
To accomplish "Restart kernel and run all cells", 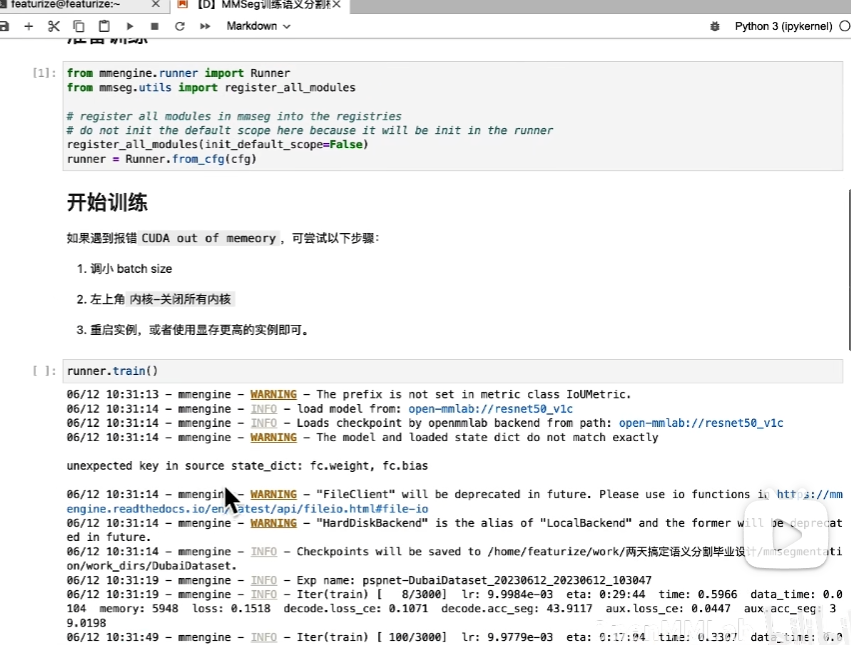I will (205, 26).
